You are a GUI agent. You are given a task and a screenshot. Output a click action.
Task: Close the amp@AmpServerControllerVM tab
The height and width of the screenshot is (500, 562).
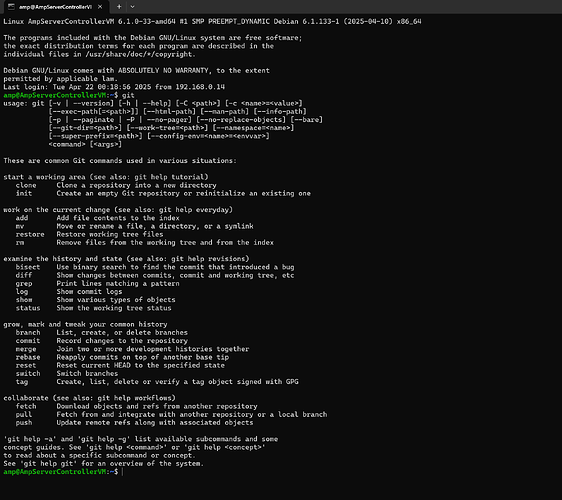click(100, 6)
